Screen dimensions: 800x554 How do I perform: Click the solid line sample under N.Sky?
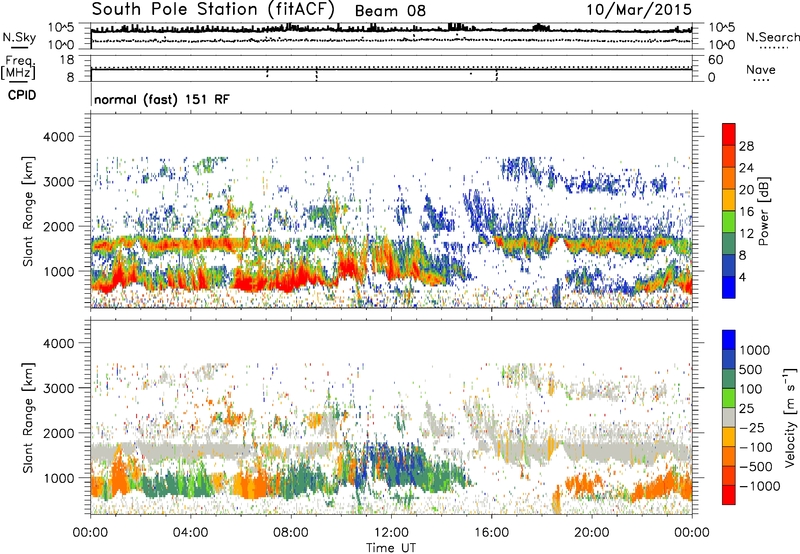(19, 48)
